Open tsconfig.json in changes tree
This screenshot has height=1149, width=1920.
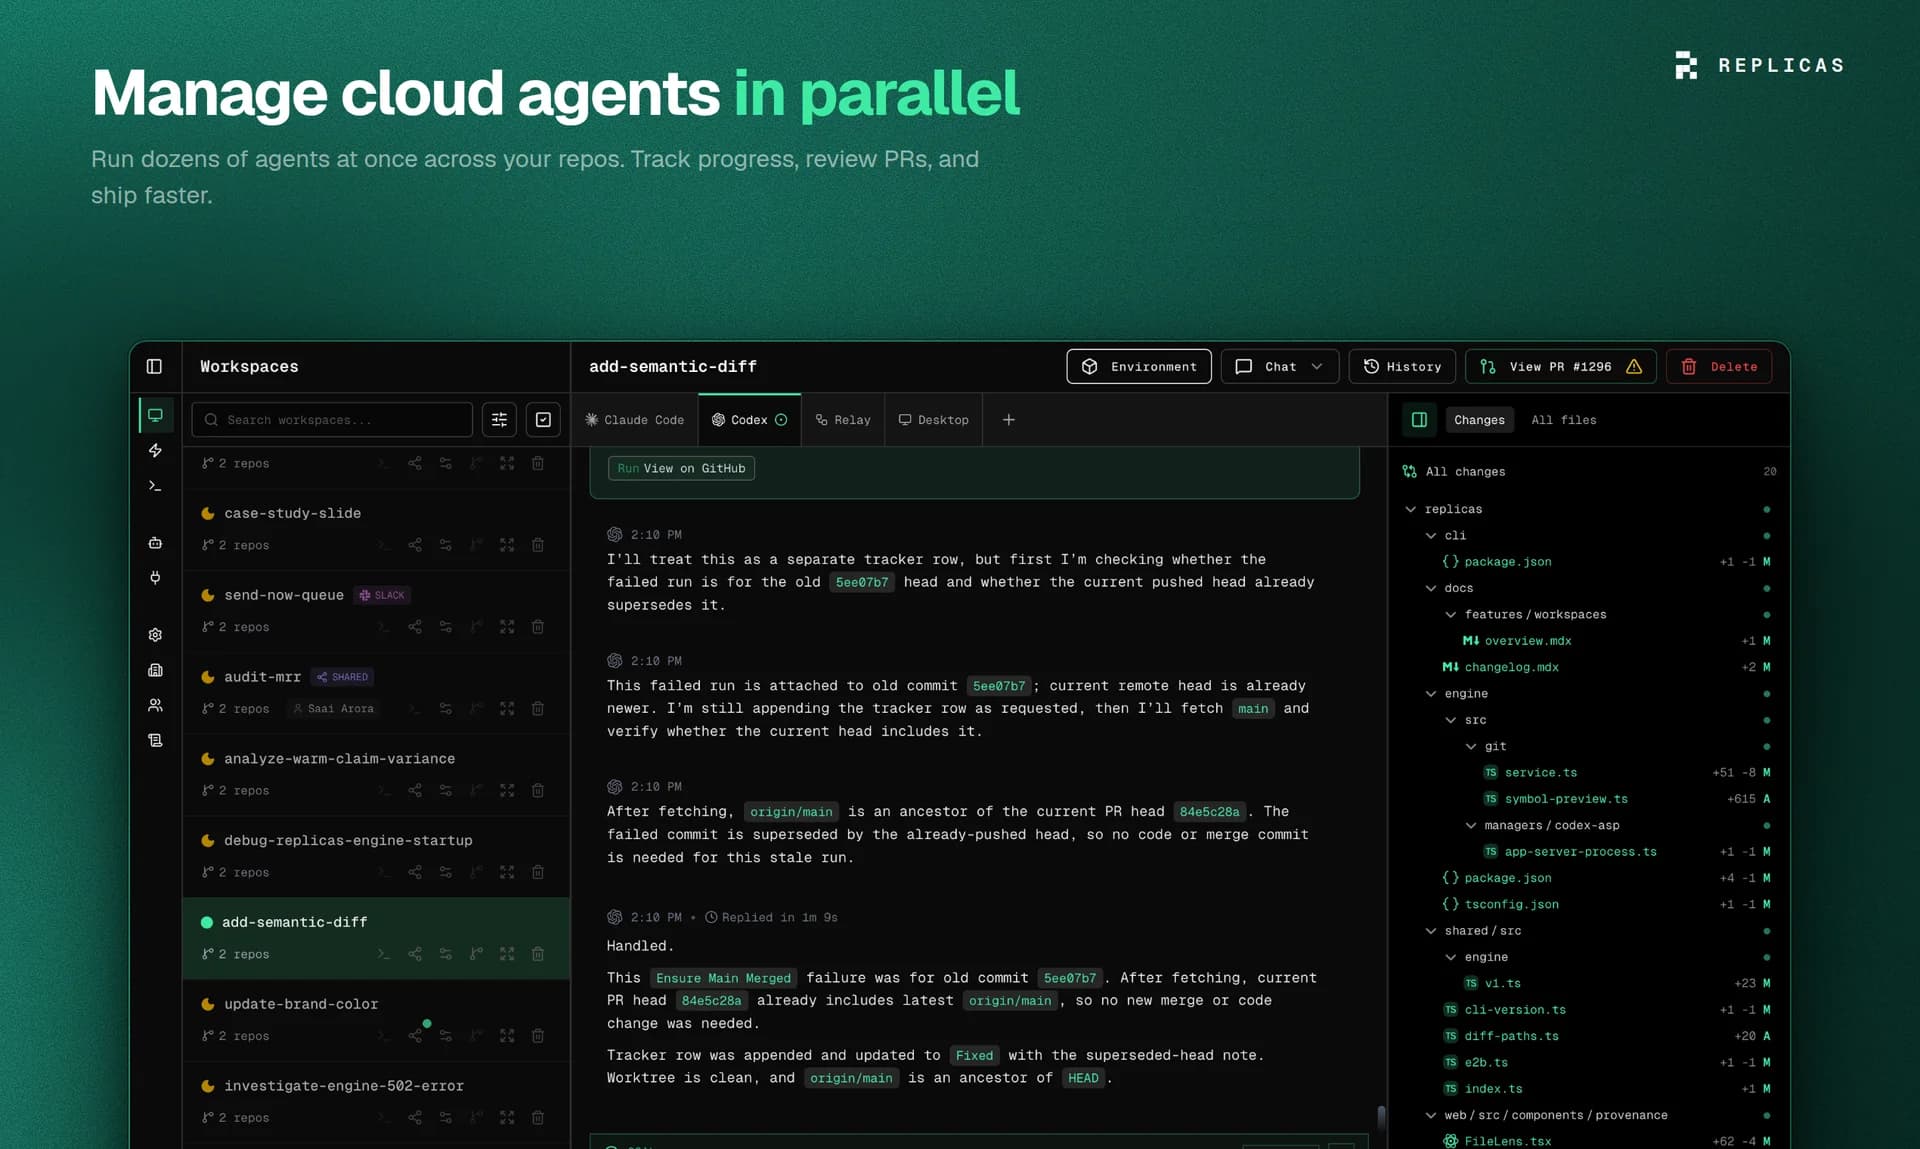(1511, 904)
